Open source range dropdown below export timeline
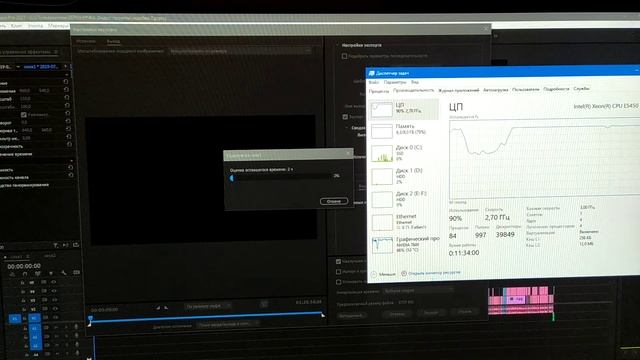The width and height of the screenshot is (640, 360). (x=227, y=324)
